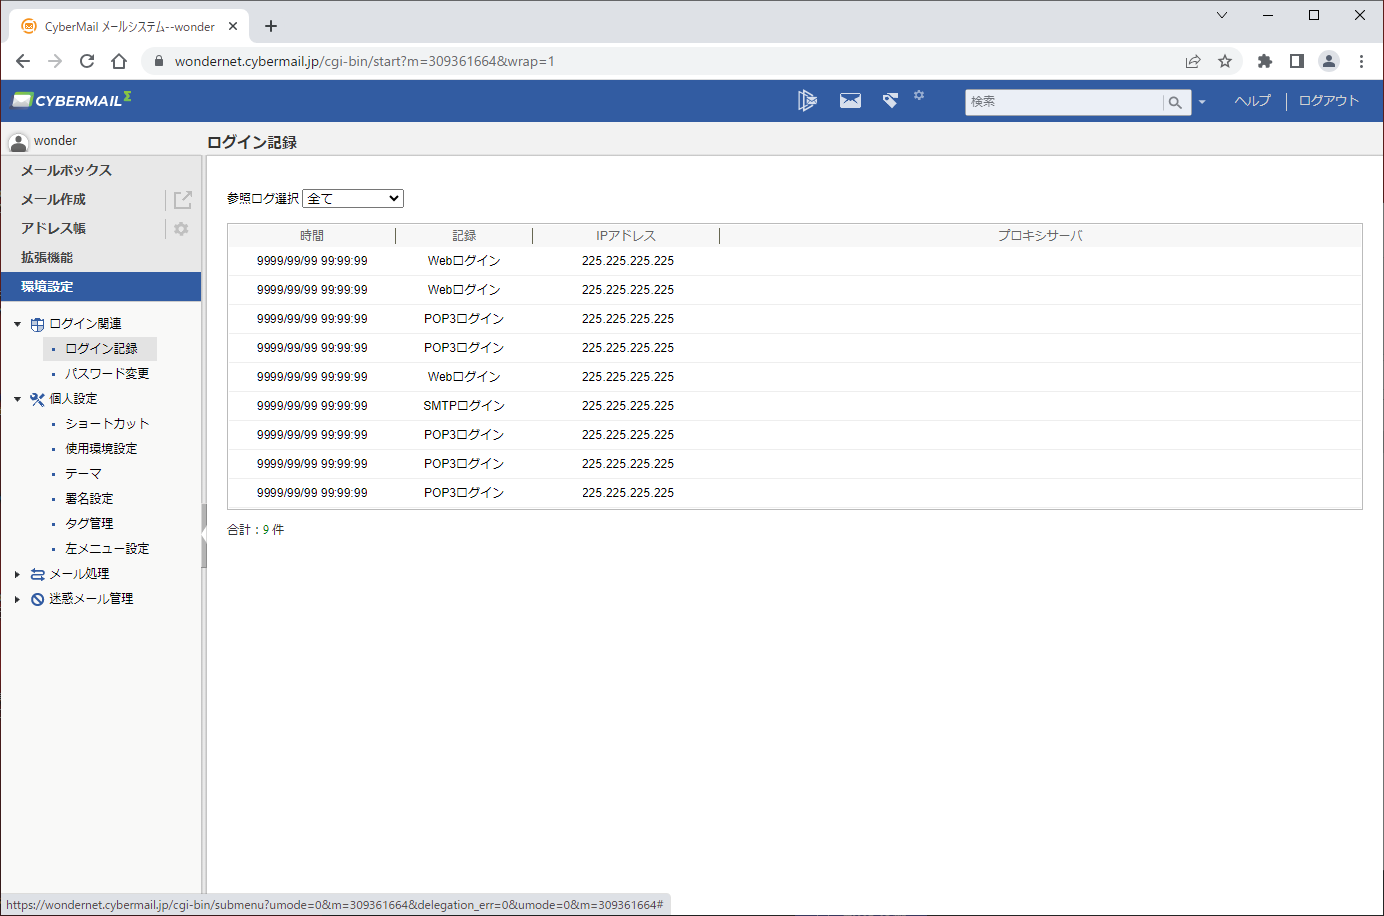Click the ログアウト link
Viewport: 1384px width, 916px height.
pos(1329,101)
